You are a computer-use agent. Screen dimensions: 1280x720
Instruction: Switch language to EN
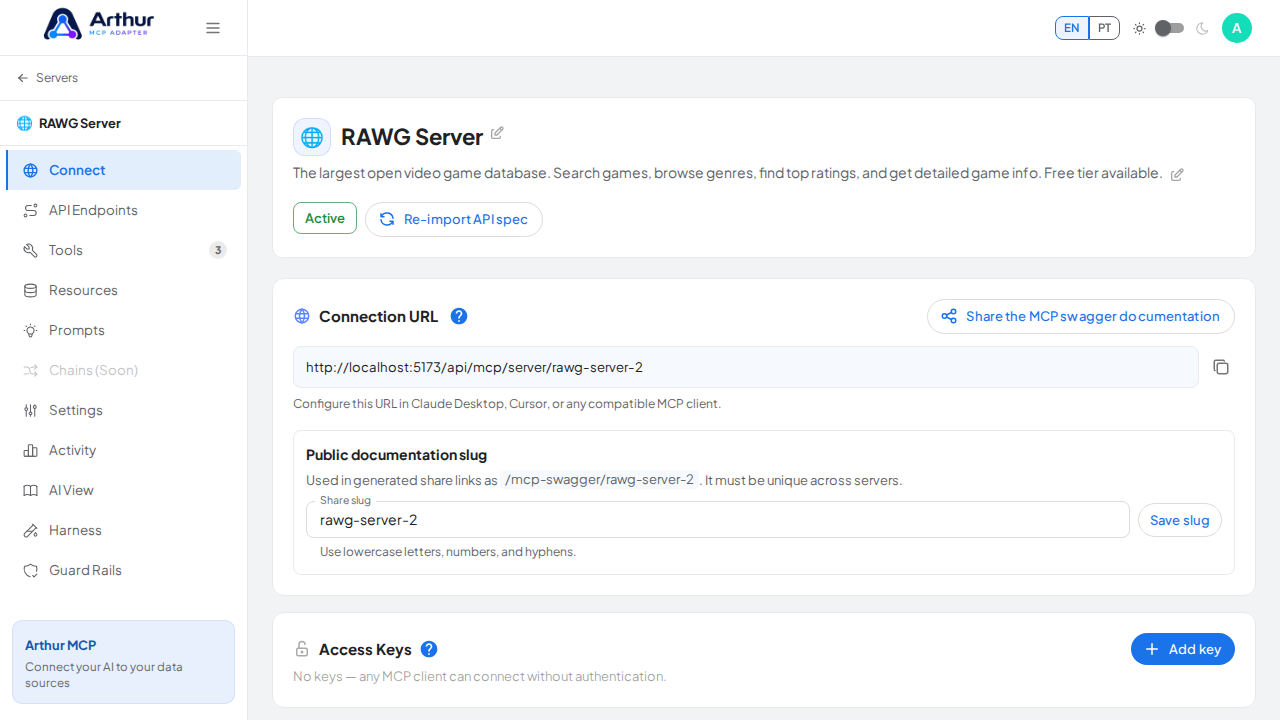point(1072,28)
